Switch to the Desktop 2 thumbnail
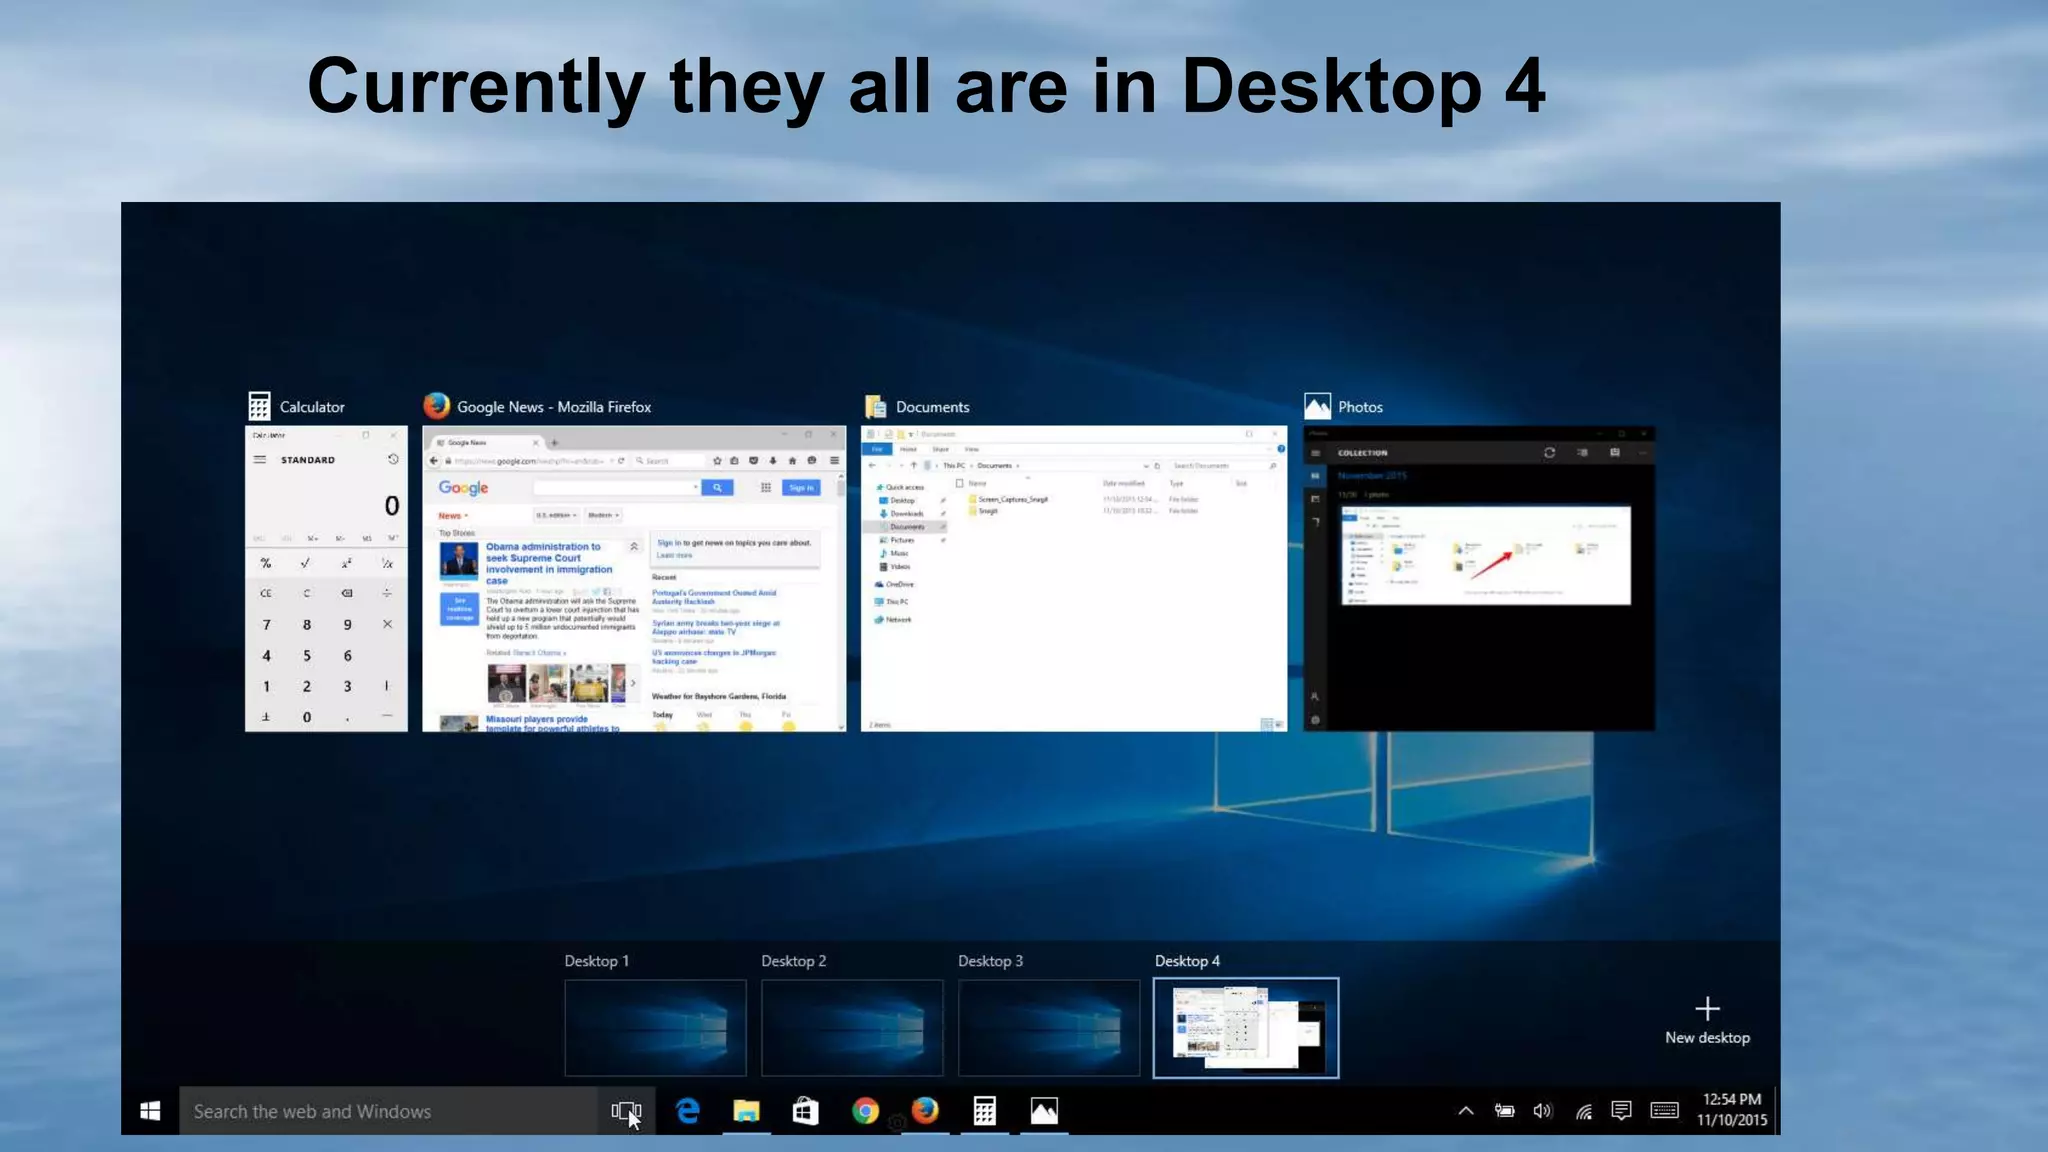Viewport: 2048px width, 1152px height. pos(852,1027)
